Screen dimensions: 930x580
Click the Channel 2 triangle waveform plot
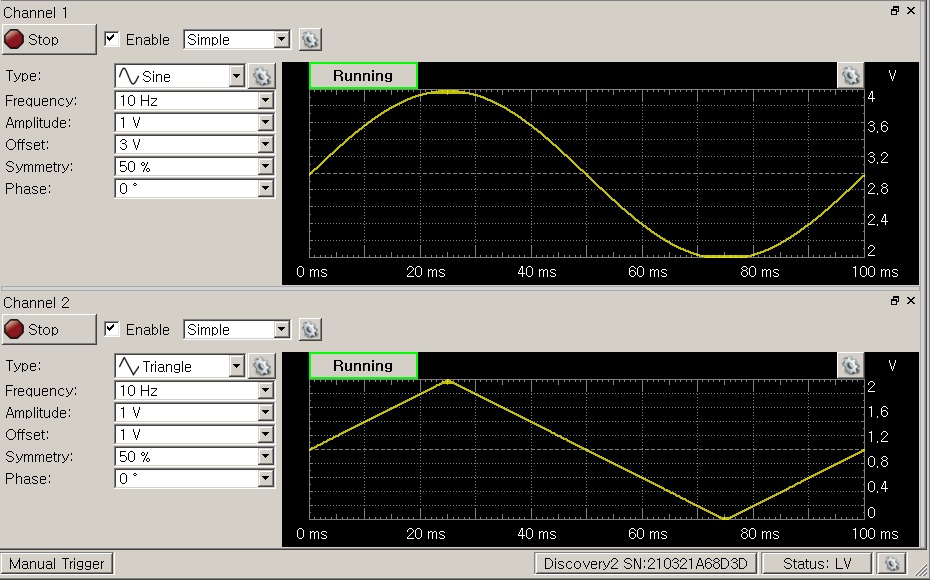pos(587,450)
